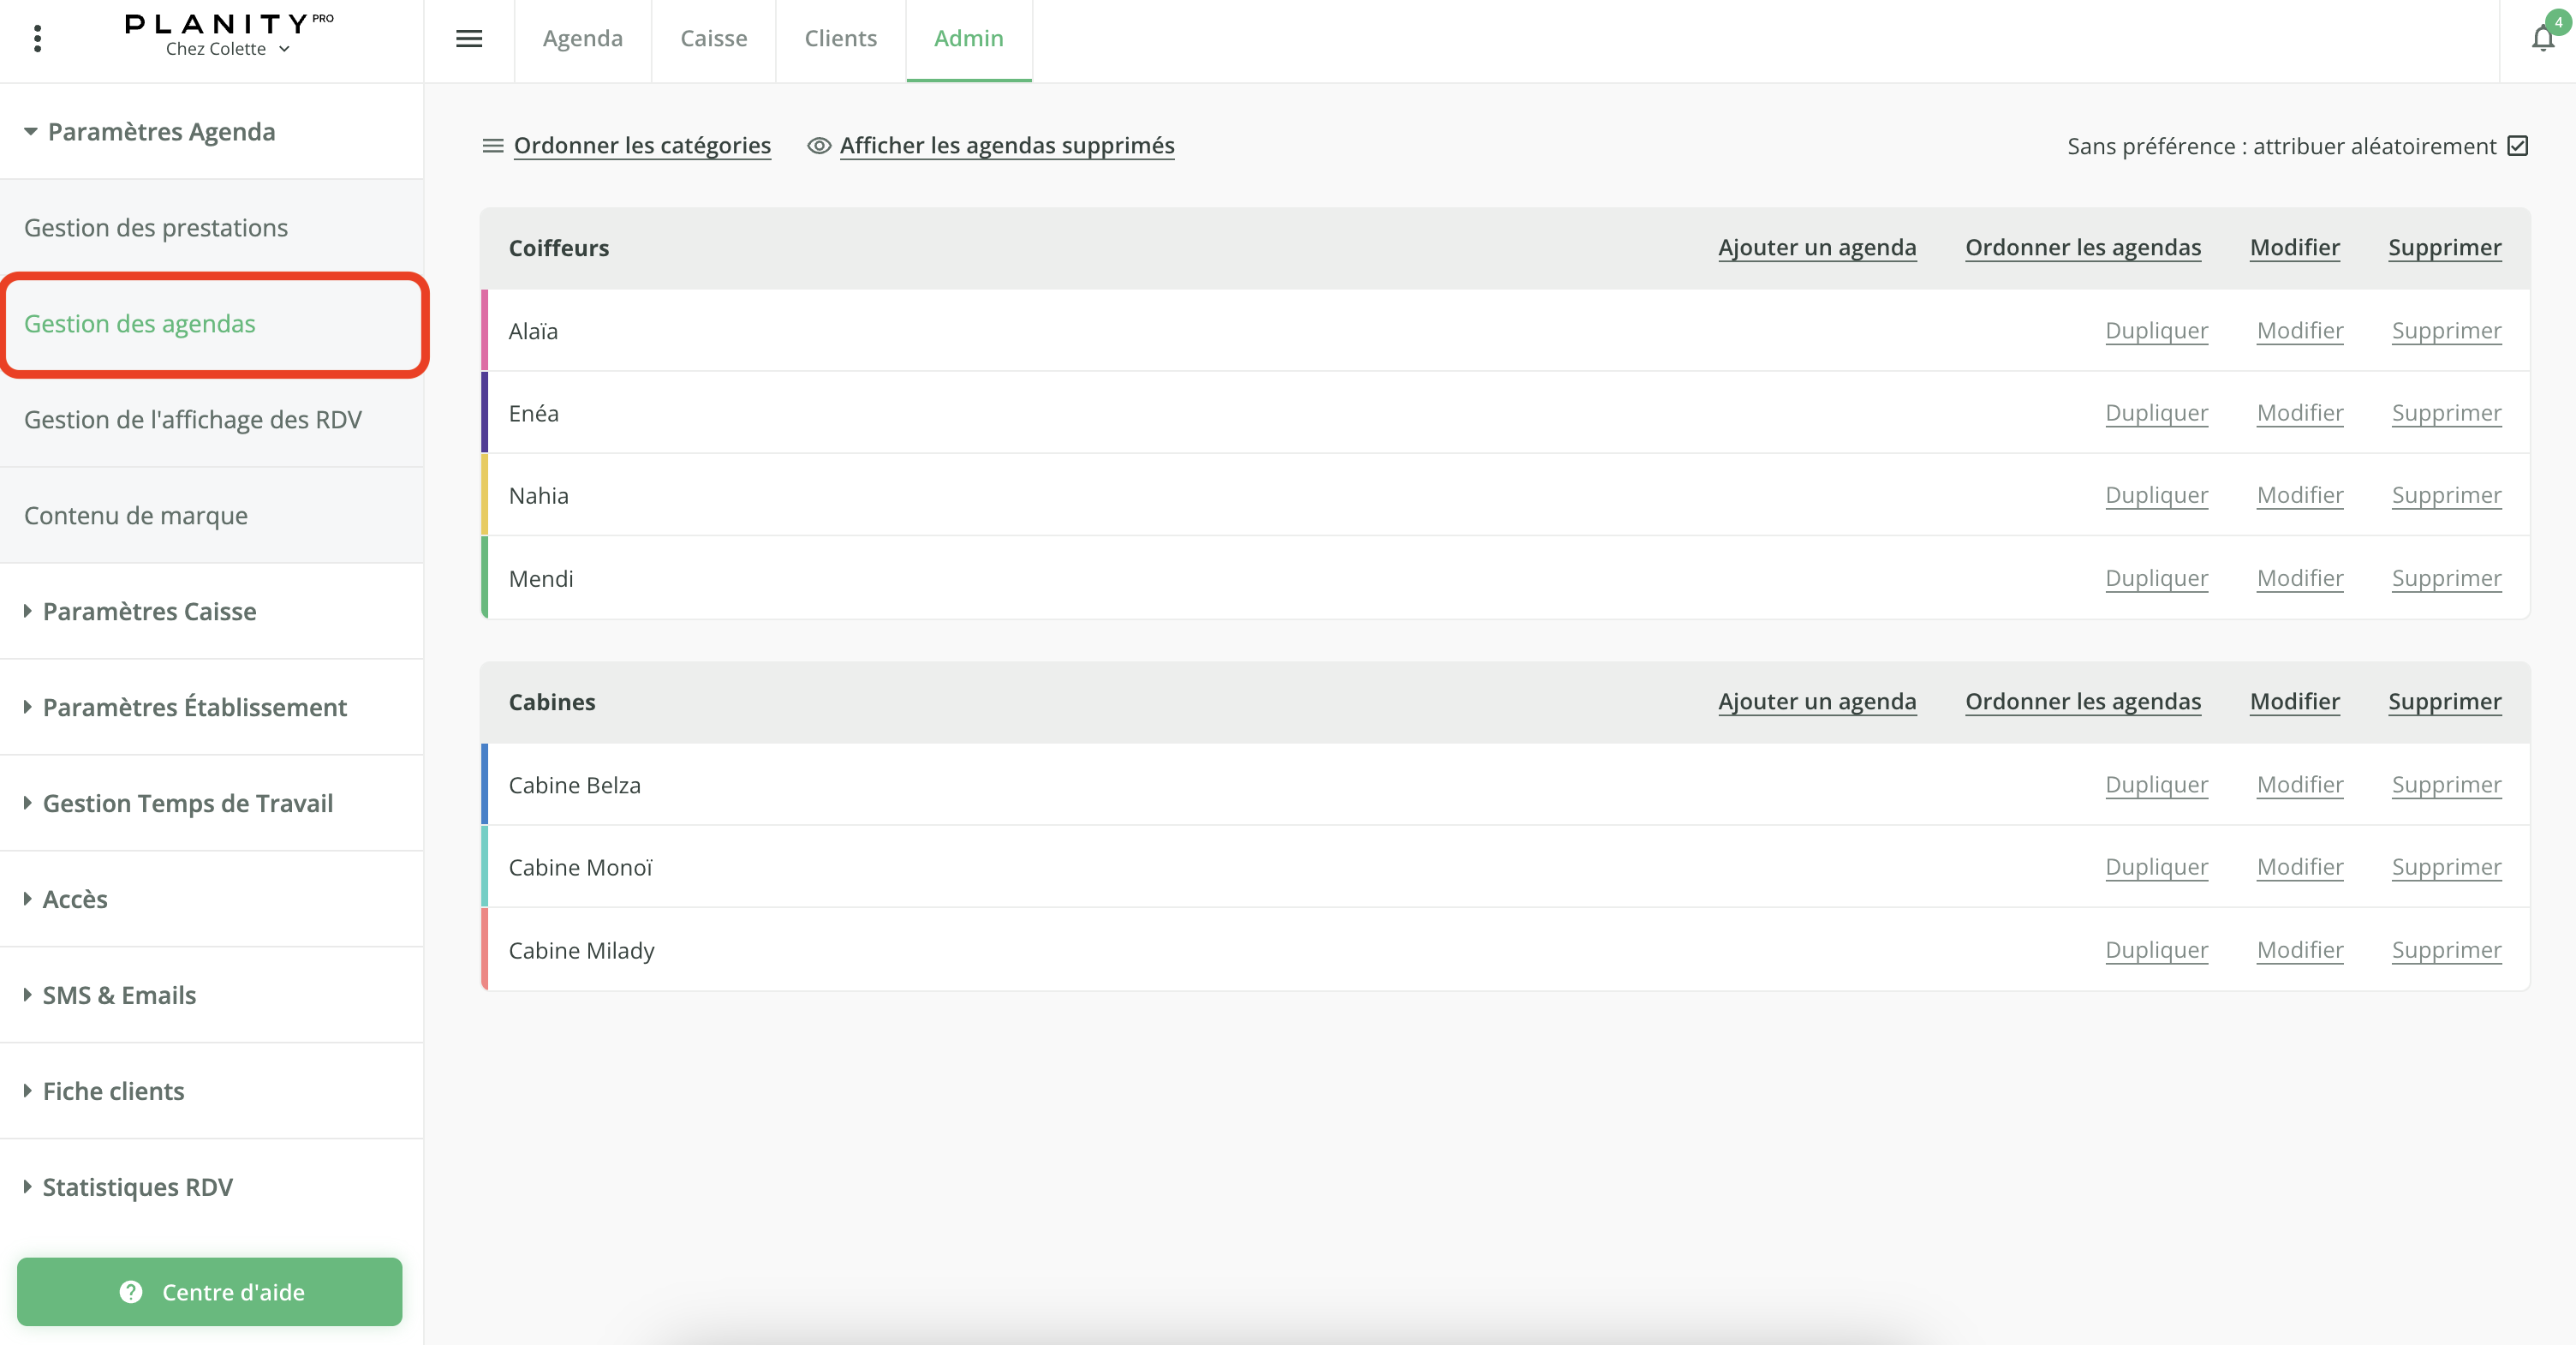Open the notifications bell
Viewport: 2576px width, 1345px height.
click(x=2542, y=39)
